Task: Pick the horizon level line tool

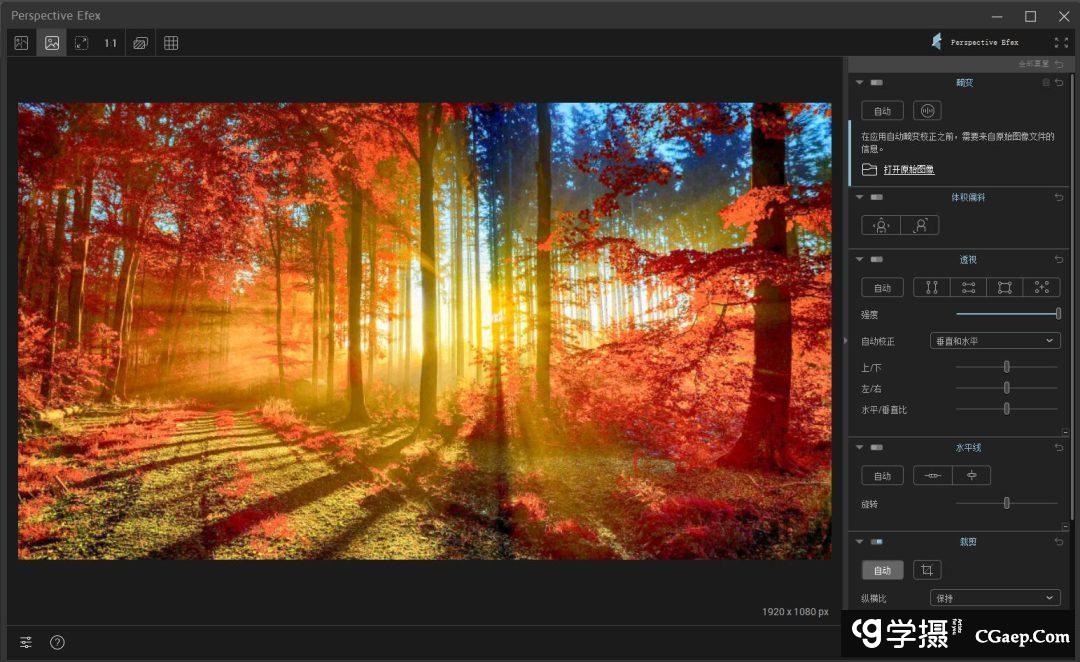Action: click(x=933, y=476)
